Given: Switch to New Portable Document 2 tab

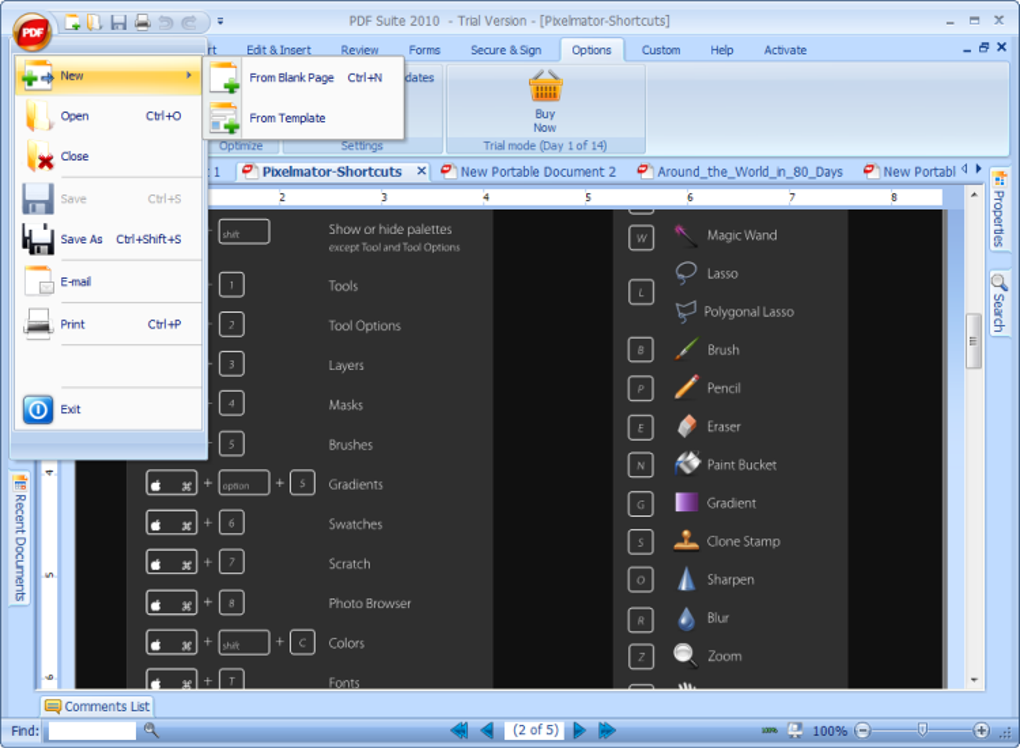Looking at the screenshot, I should click(x=528, y=172).
